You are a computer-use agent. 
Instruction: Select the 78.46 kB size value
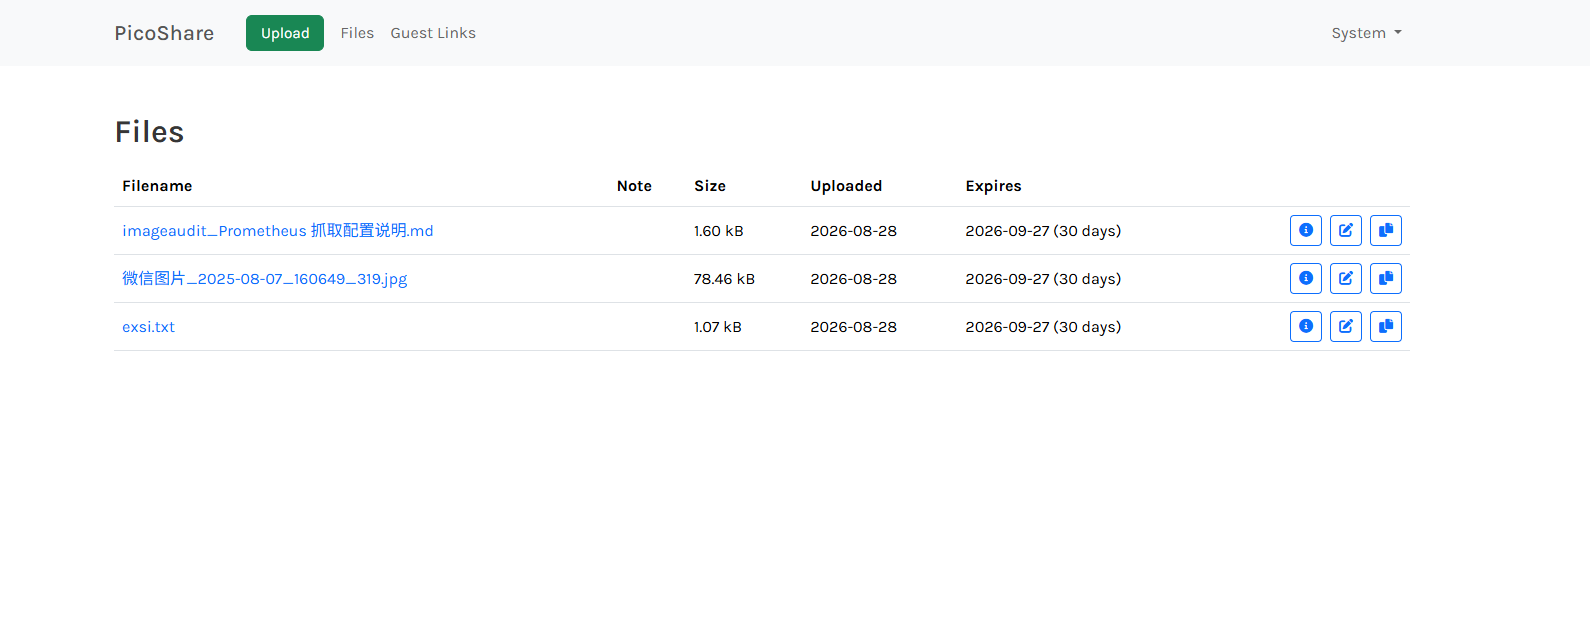(724, 279)
